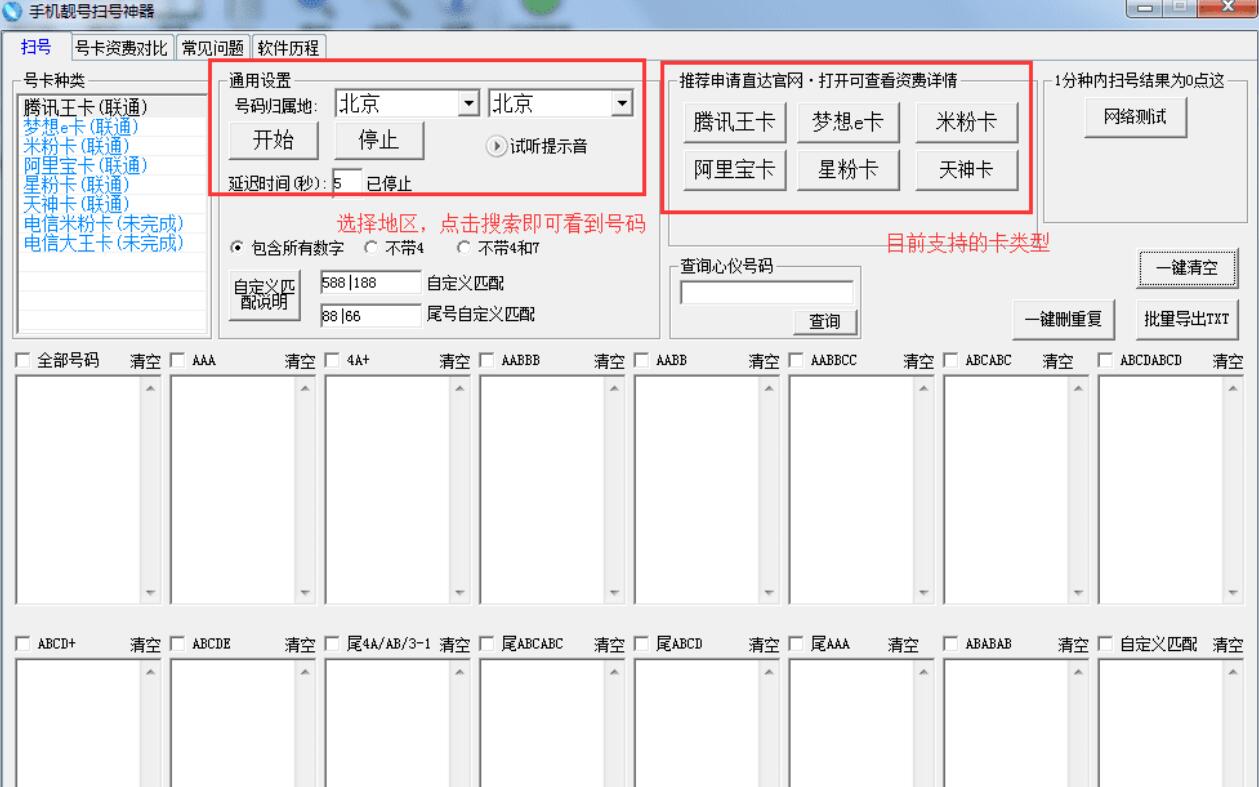
Task: Open 腾讯王卡 official site button
Action: [x=734, y=122]
